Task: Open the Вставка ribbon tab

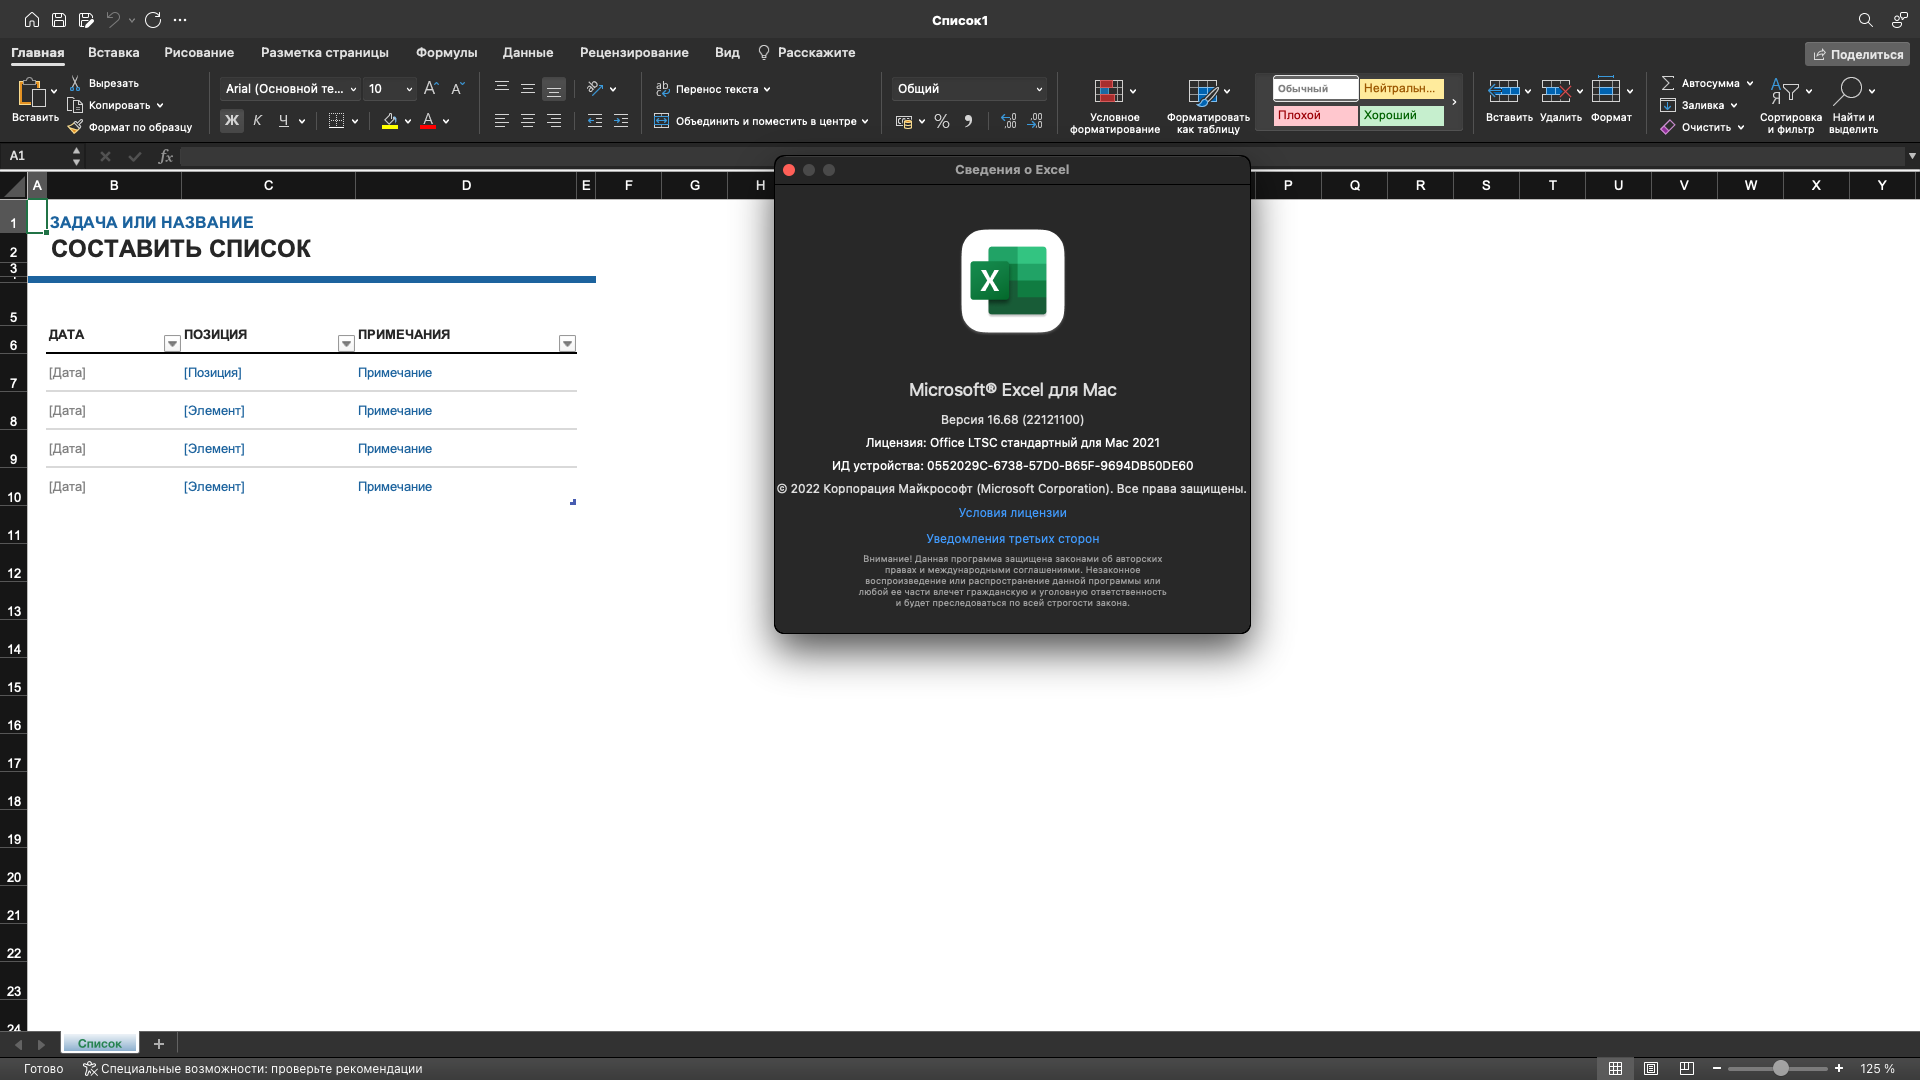Action: pos(113,53)
